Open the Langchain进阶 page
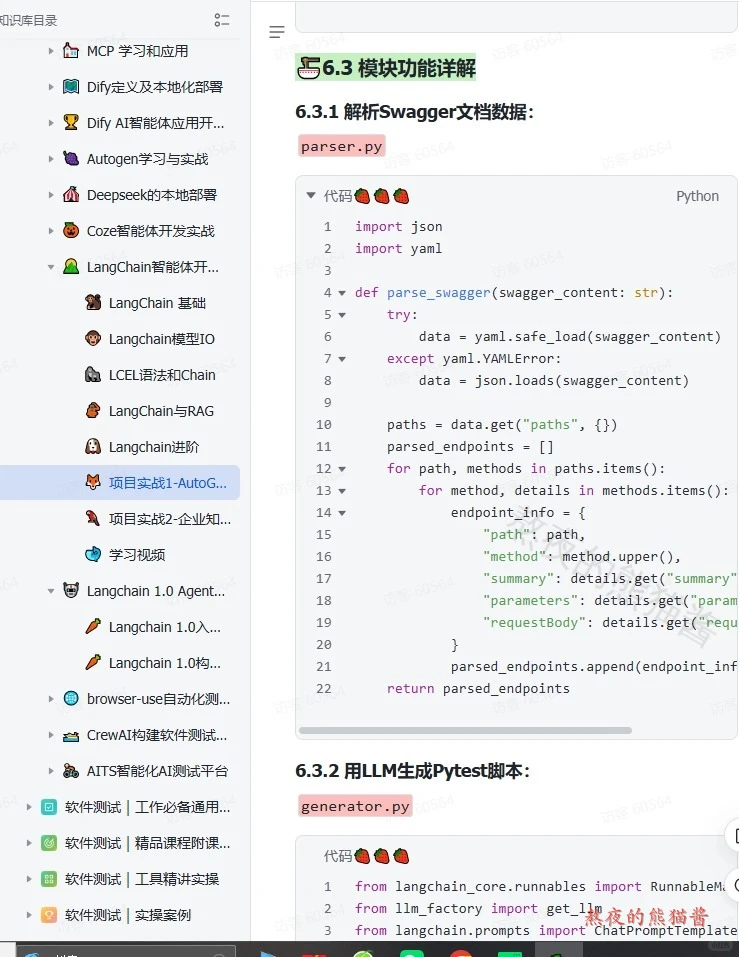 [x=154, y=447]
